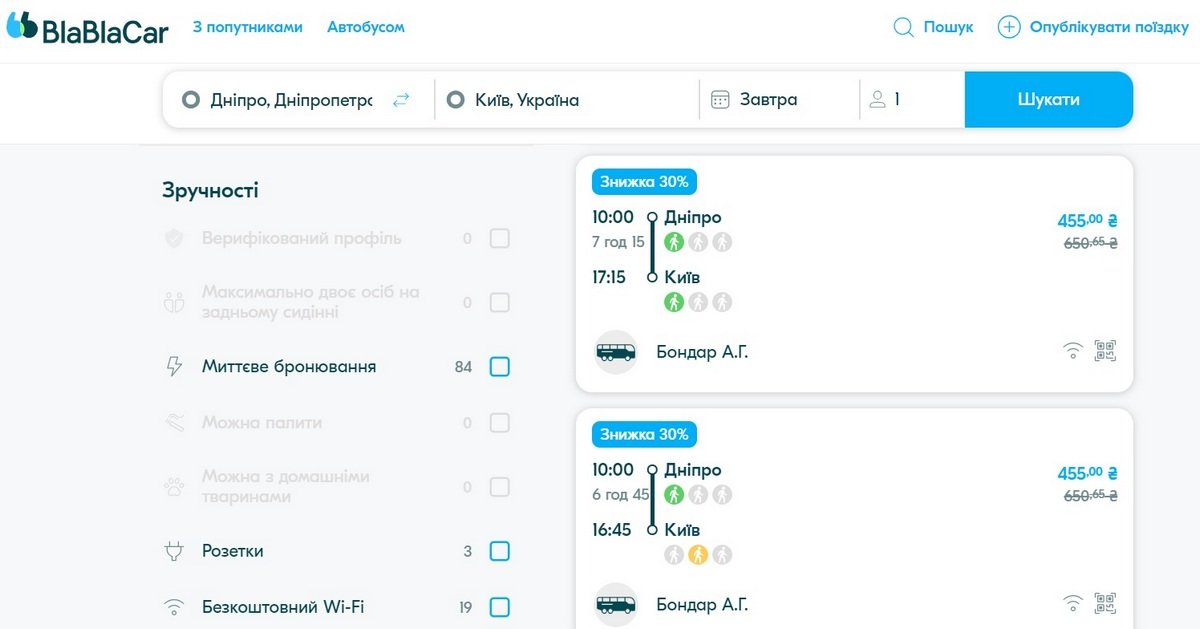Click the bus icon beside the first Бондар А.Г.
Image resolution: width=1200 pixels, height=629 pixels.
(616, 352)
